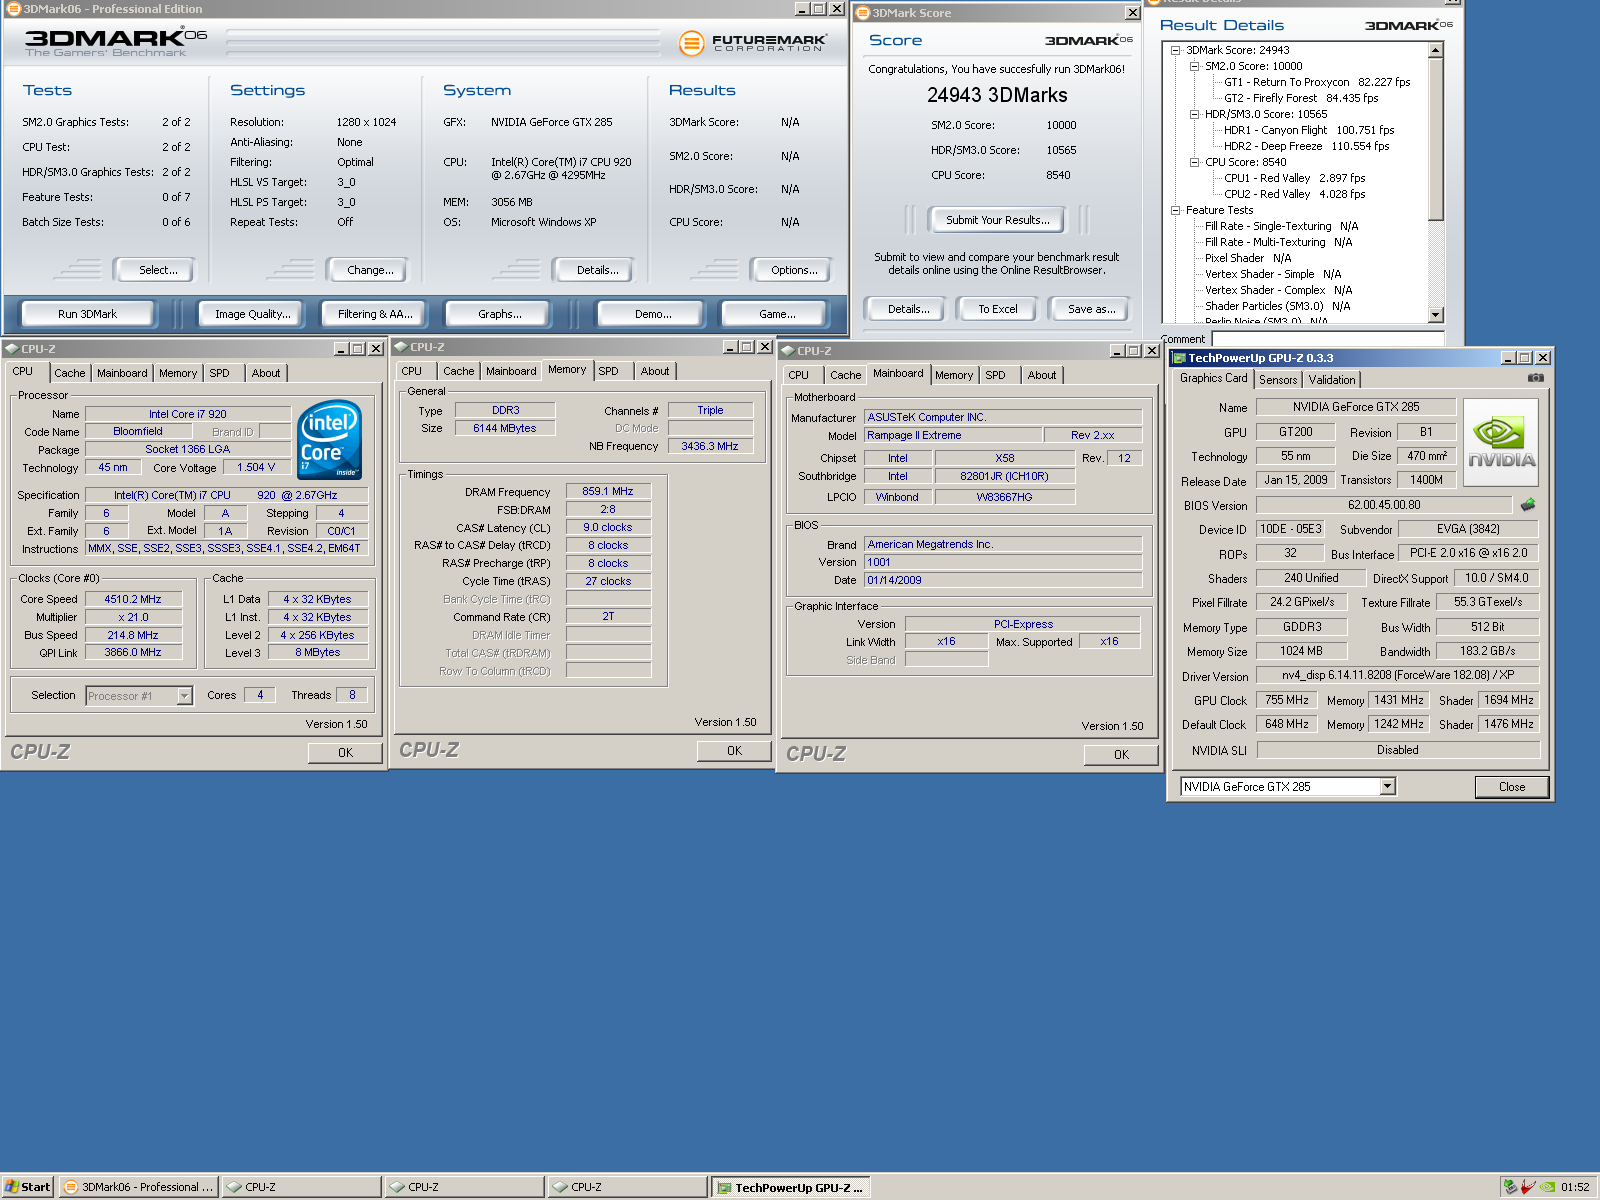
Task: Click scroll-up arrow in Result Details
Action: [x=1436, y=50]
